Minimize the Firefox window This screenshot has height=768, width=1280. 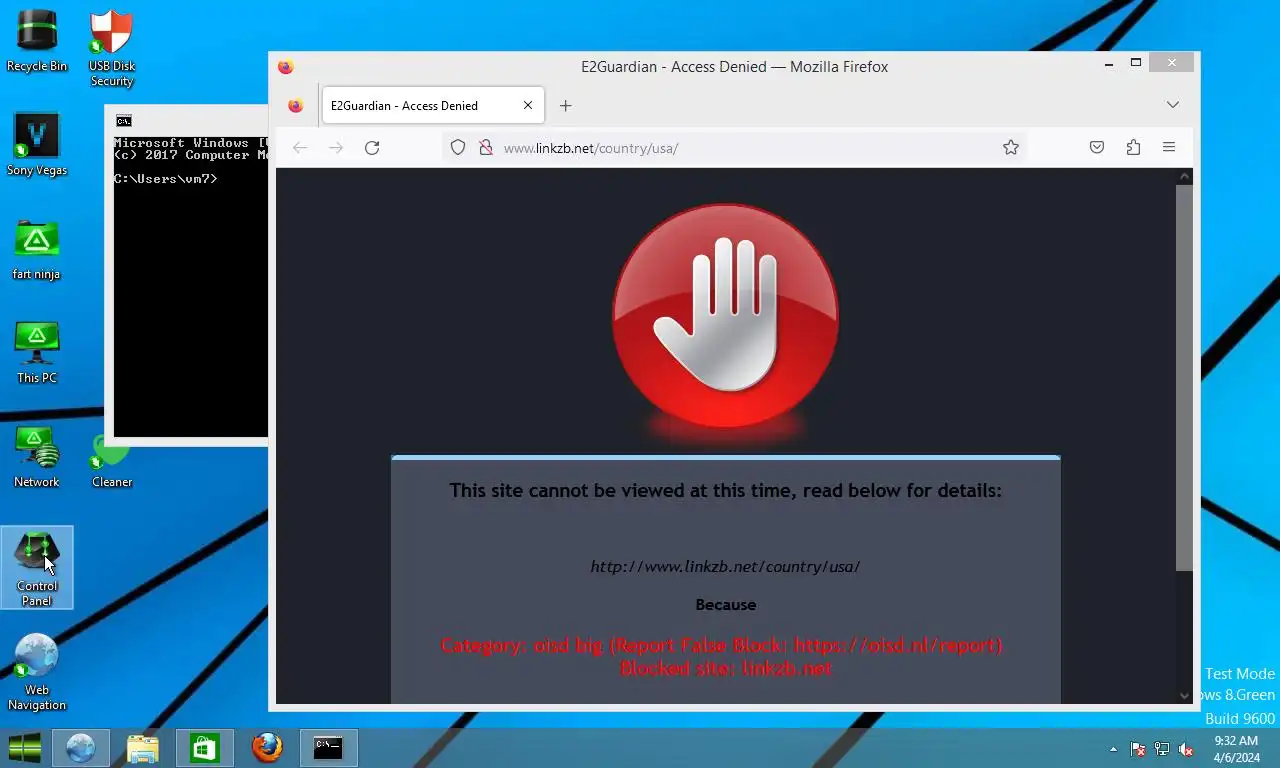pos(1109,63)
